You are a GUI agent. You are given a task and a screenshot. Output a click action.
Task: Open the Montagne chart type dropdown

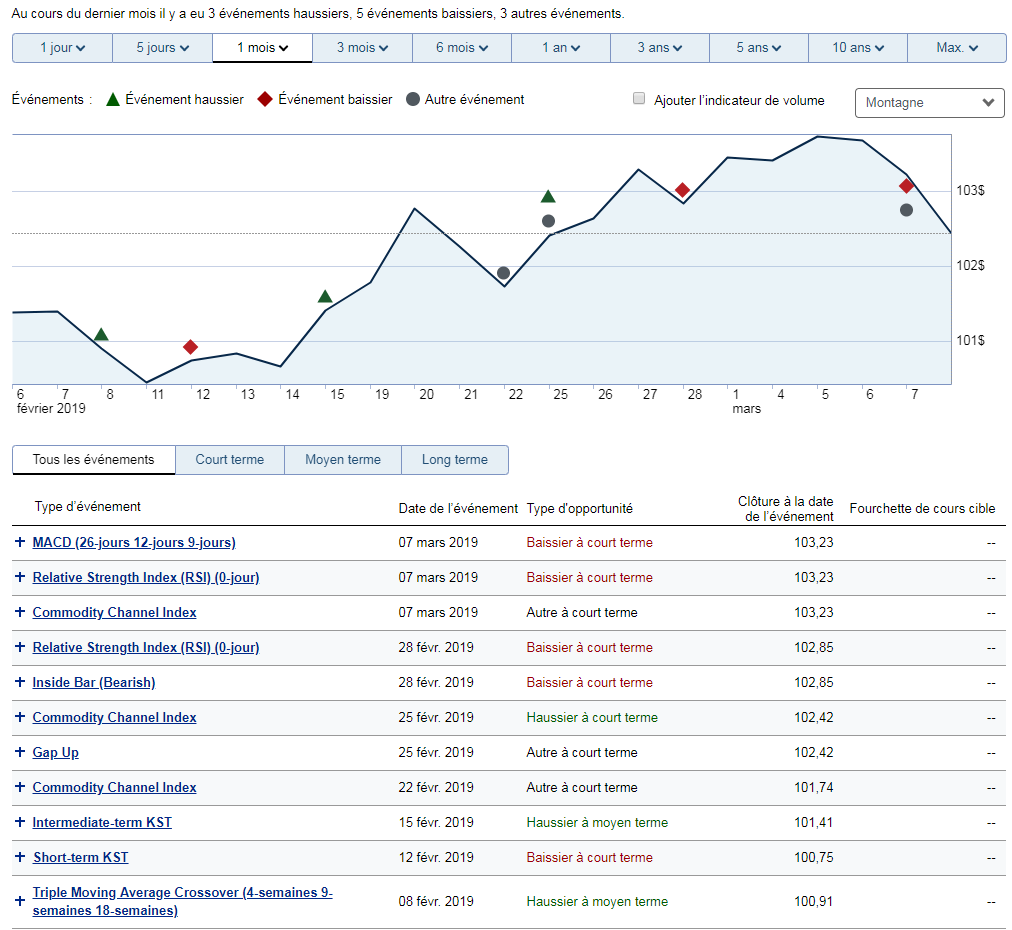(x=929, y=103)
